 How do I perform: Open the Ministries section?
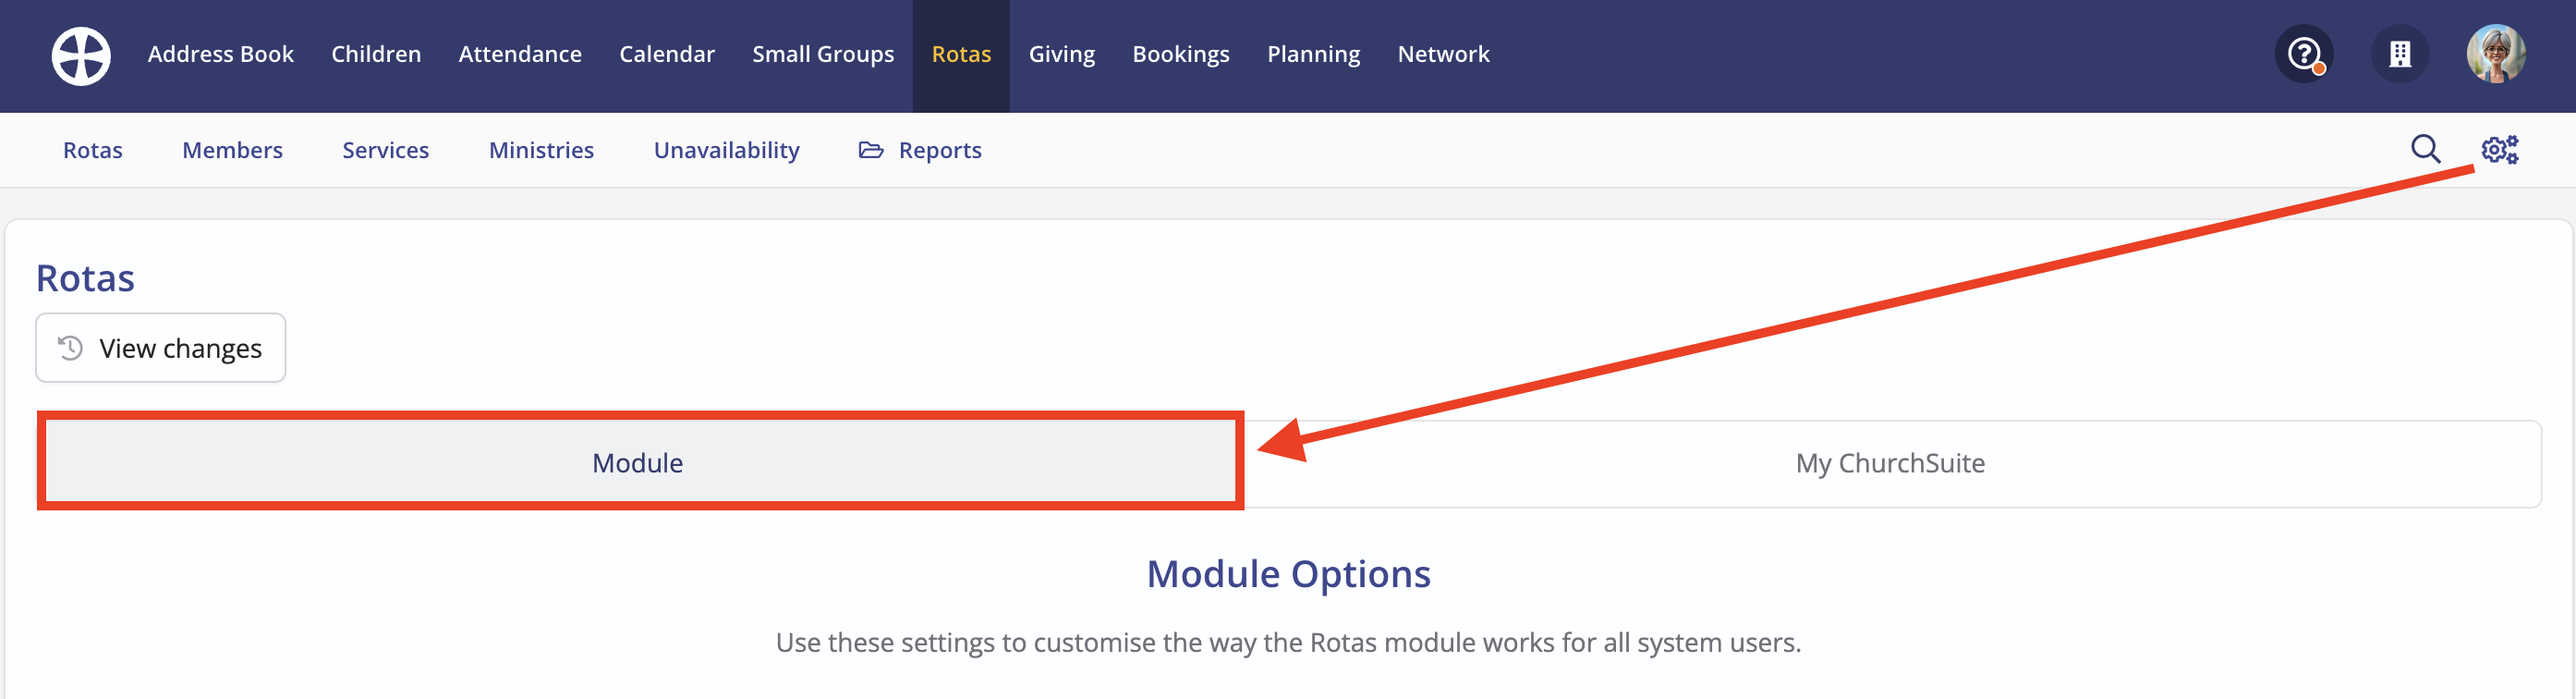(x=541, y=150)
